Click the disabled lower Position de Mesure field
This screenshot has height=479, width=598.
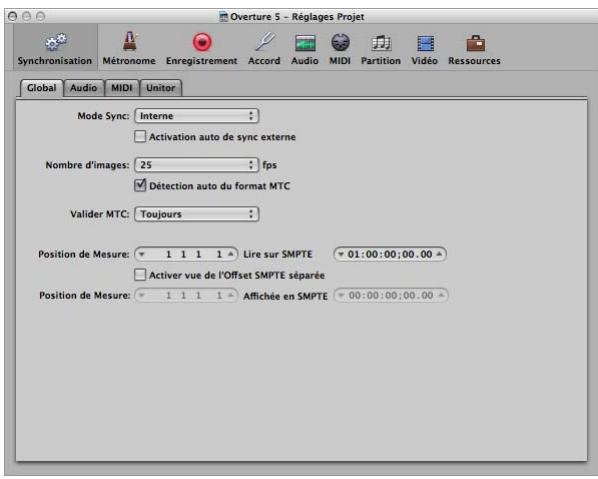(186, 295)
